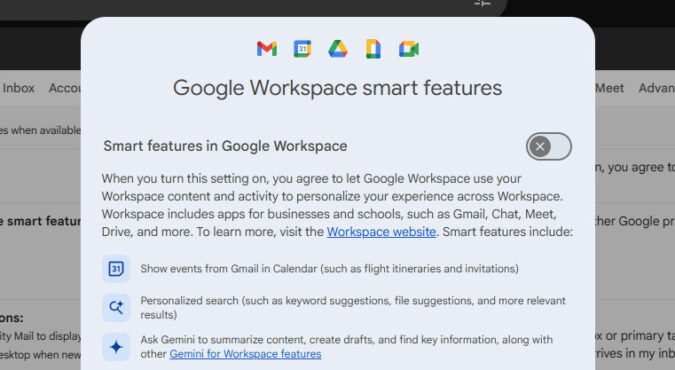Click the Smart features in Google Workspace heading

pos(225,146)
